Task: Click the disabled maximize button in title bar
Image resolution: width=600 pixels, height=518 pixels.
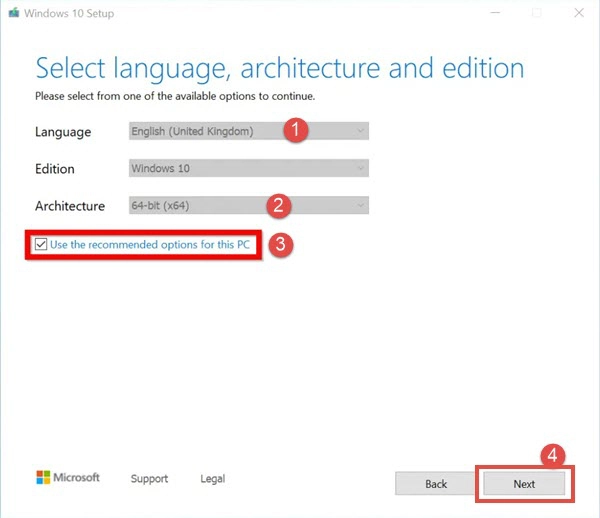Action: 537,13
